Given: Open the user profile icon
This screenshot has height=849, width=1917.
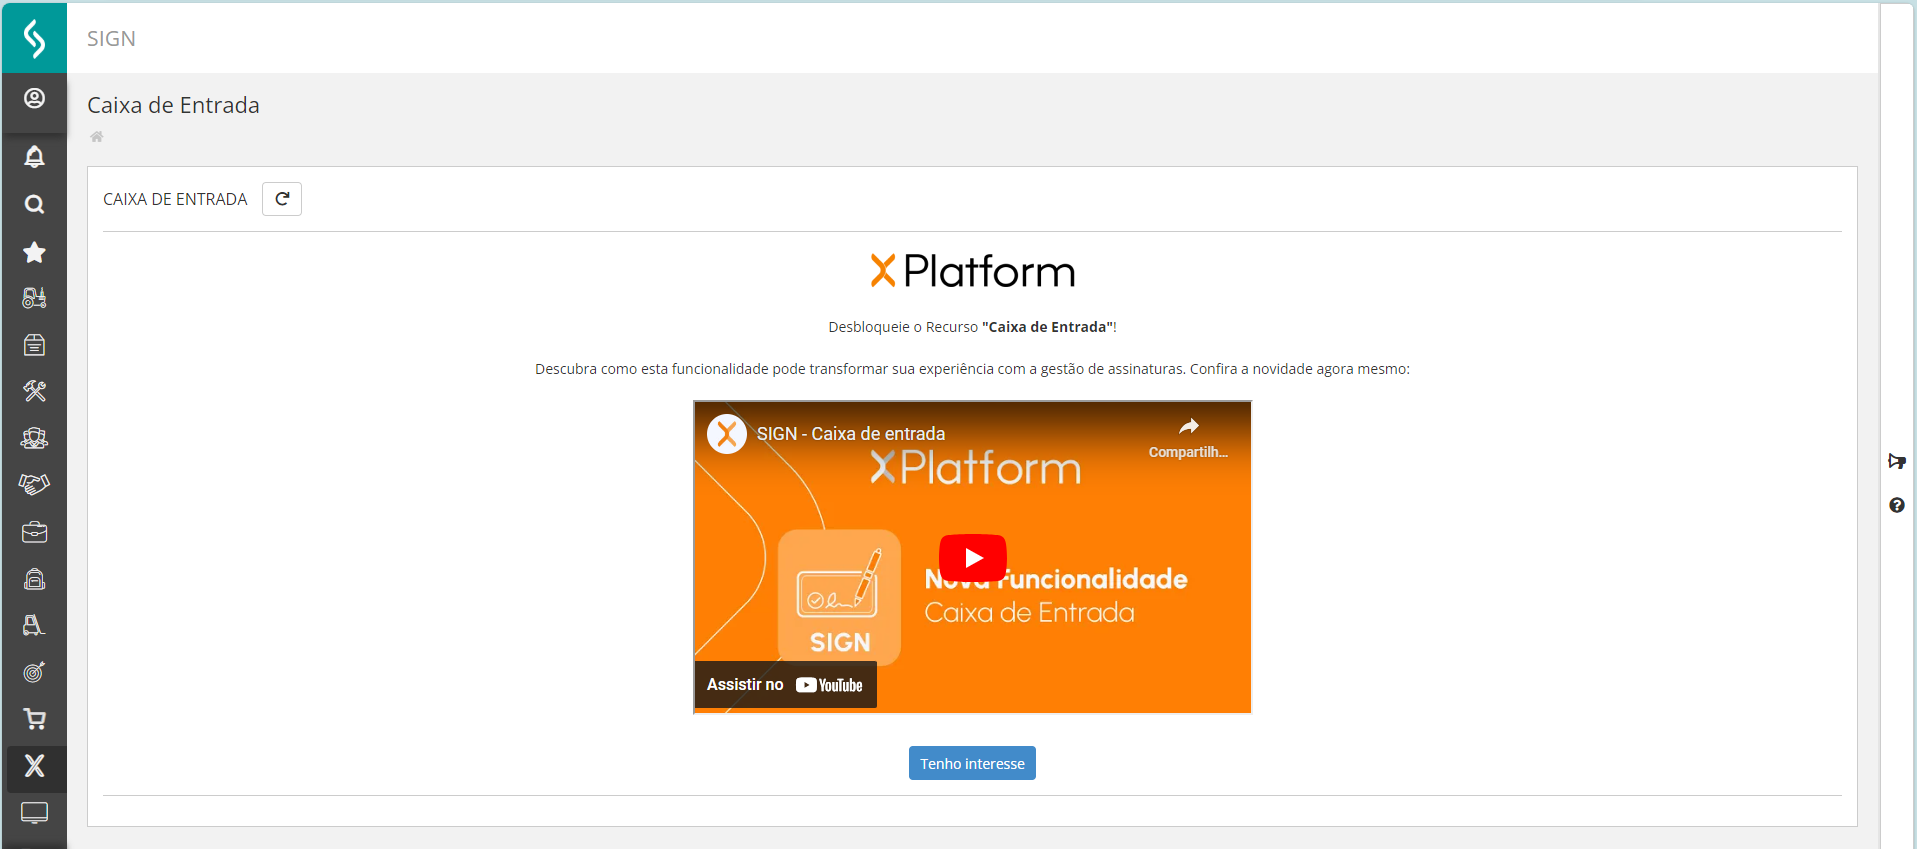Looking at the screenshot, I should point(34,98).
